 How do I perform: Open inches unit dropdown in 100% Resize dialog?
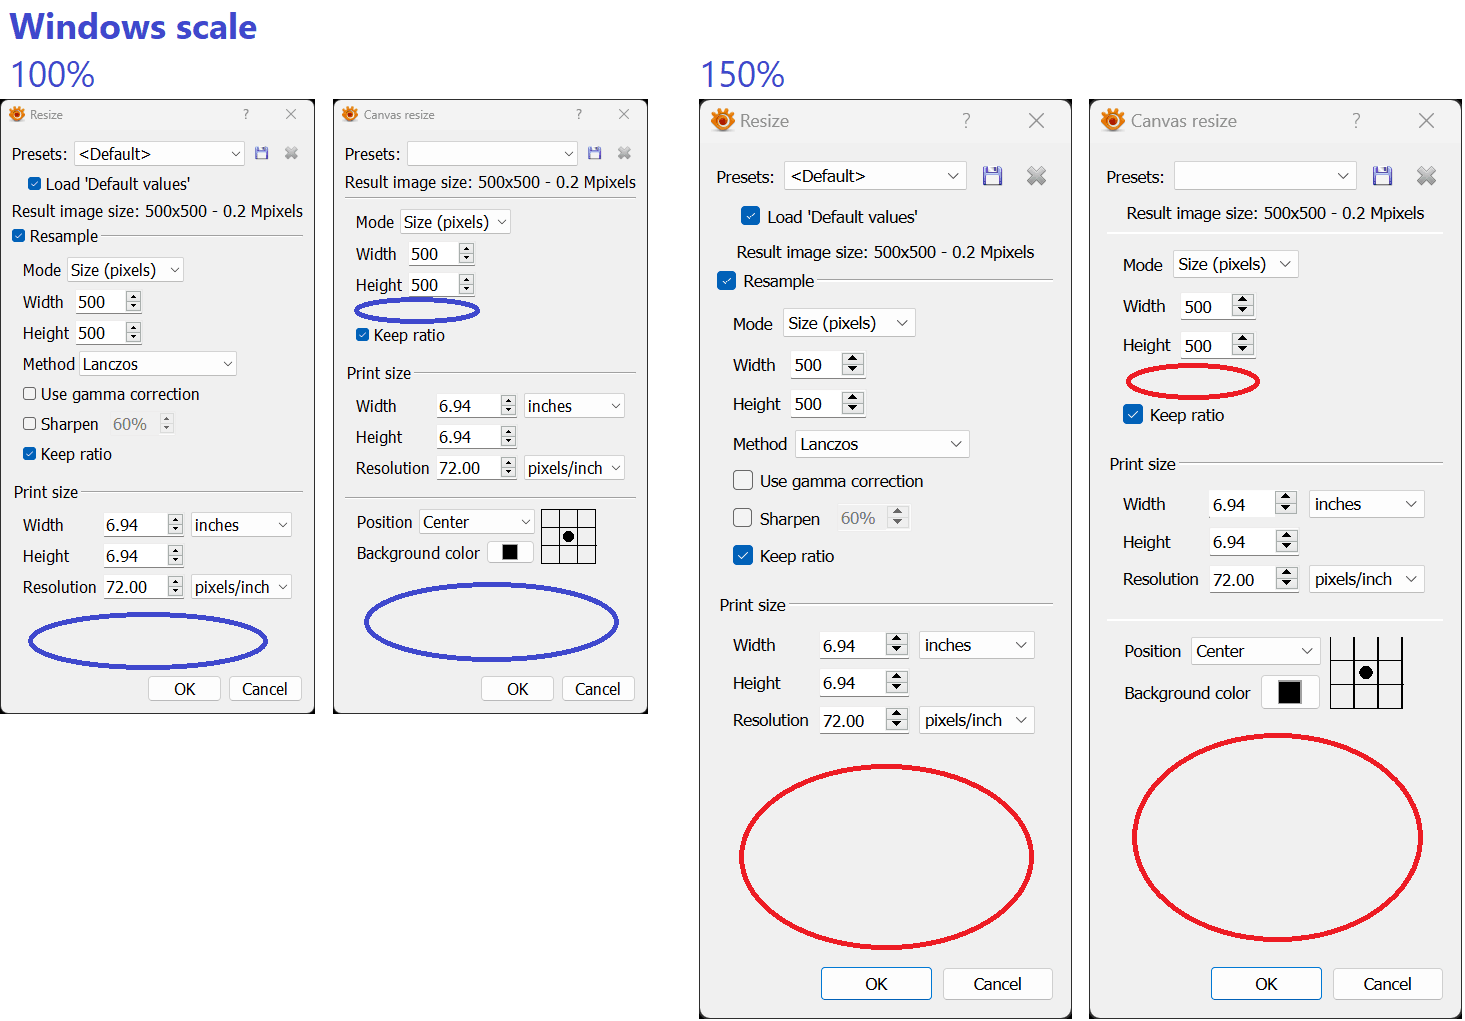click(241, 525)
